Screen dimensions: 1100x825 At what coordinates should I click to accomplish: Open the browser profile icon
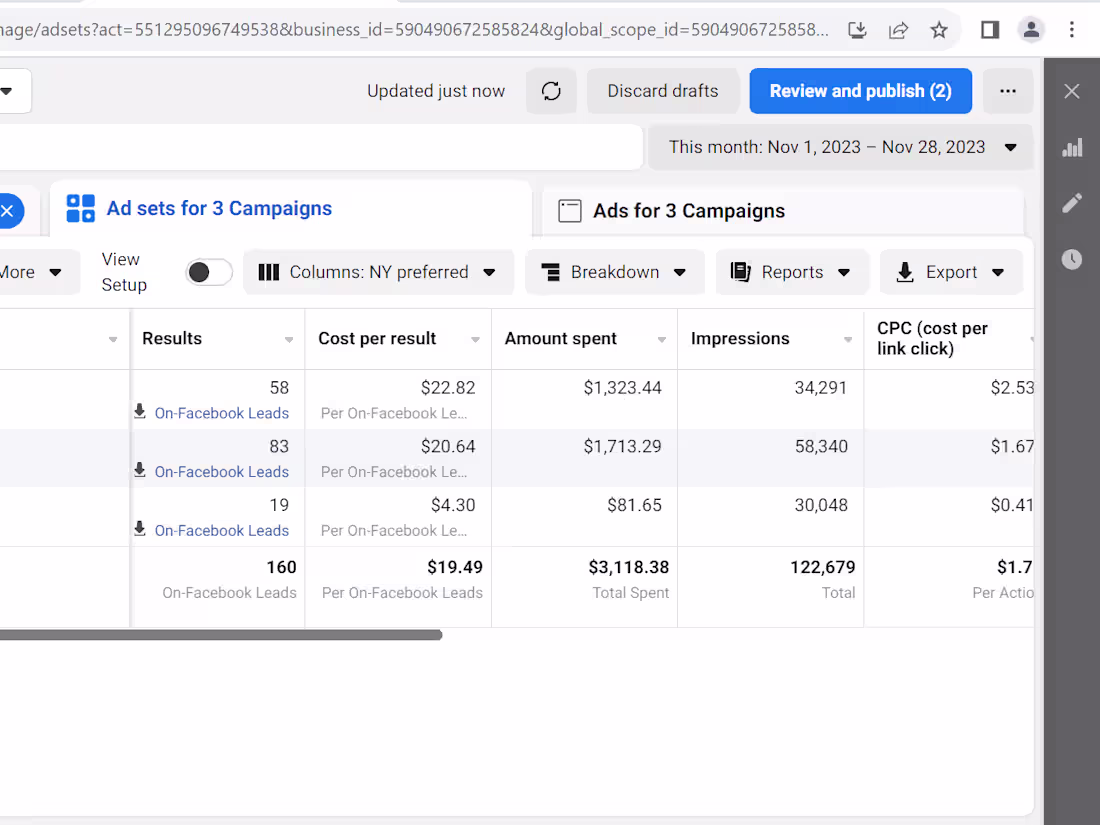(1031, 30)
